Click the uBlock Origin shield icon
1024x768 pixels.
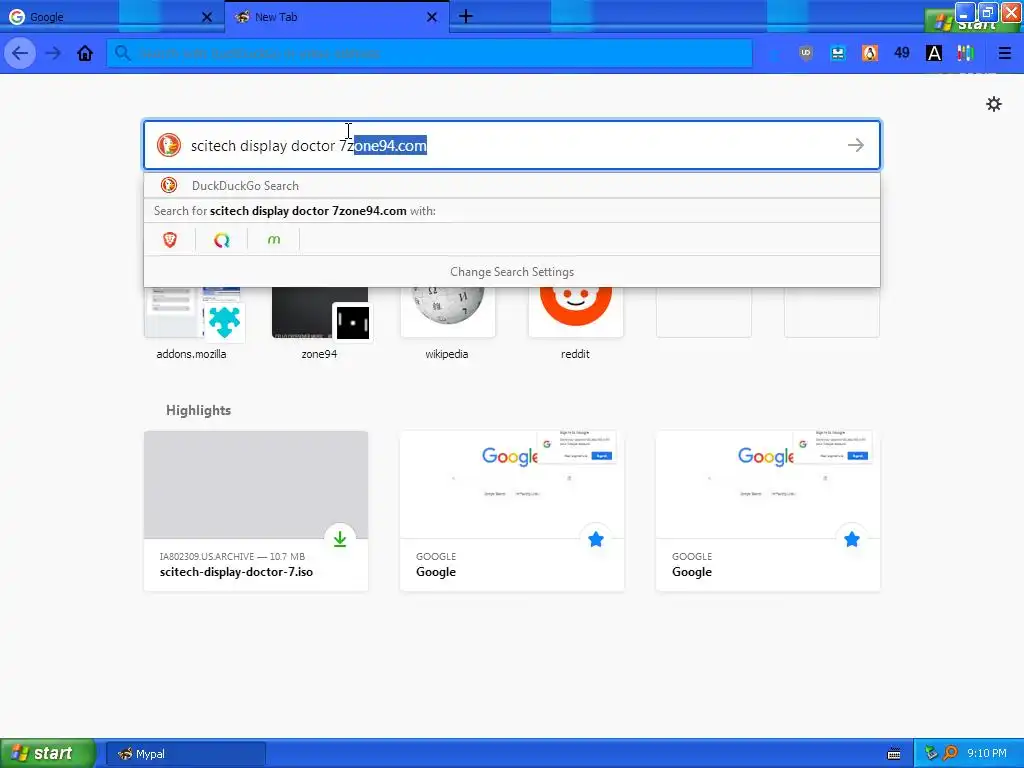[x=806, y=53]
